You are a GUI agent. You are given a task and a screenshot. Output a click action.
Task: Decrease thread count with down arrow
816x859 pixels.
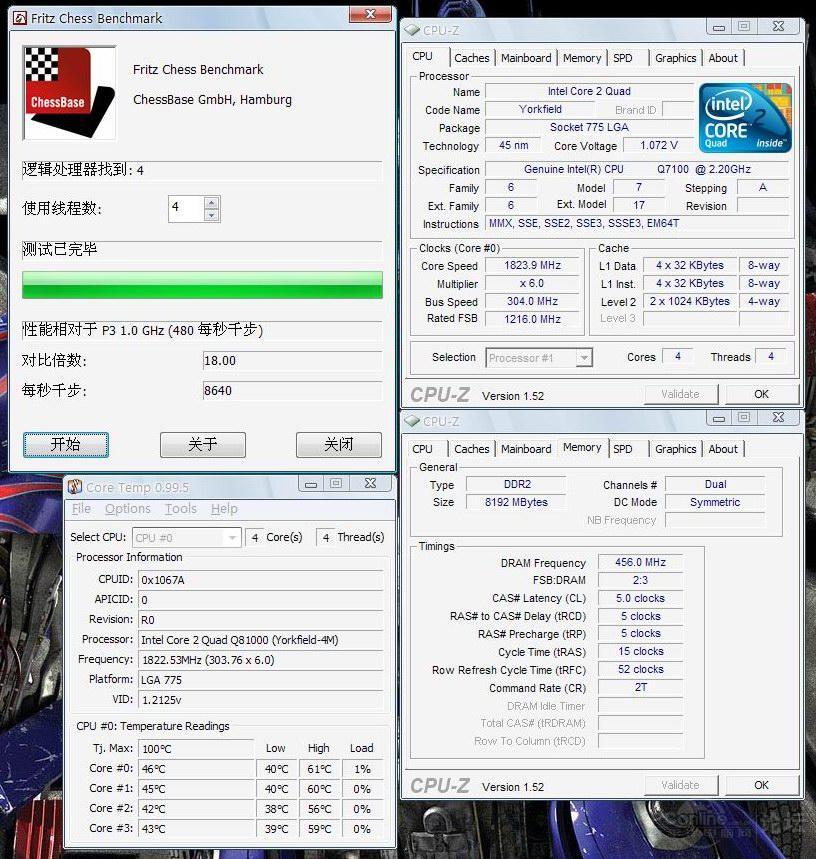pyautogui.click(x=211, y=215)
